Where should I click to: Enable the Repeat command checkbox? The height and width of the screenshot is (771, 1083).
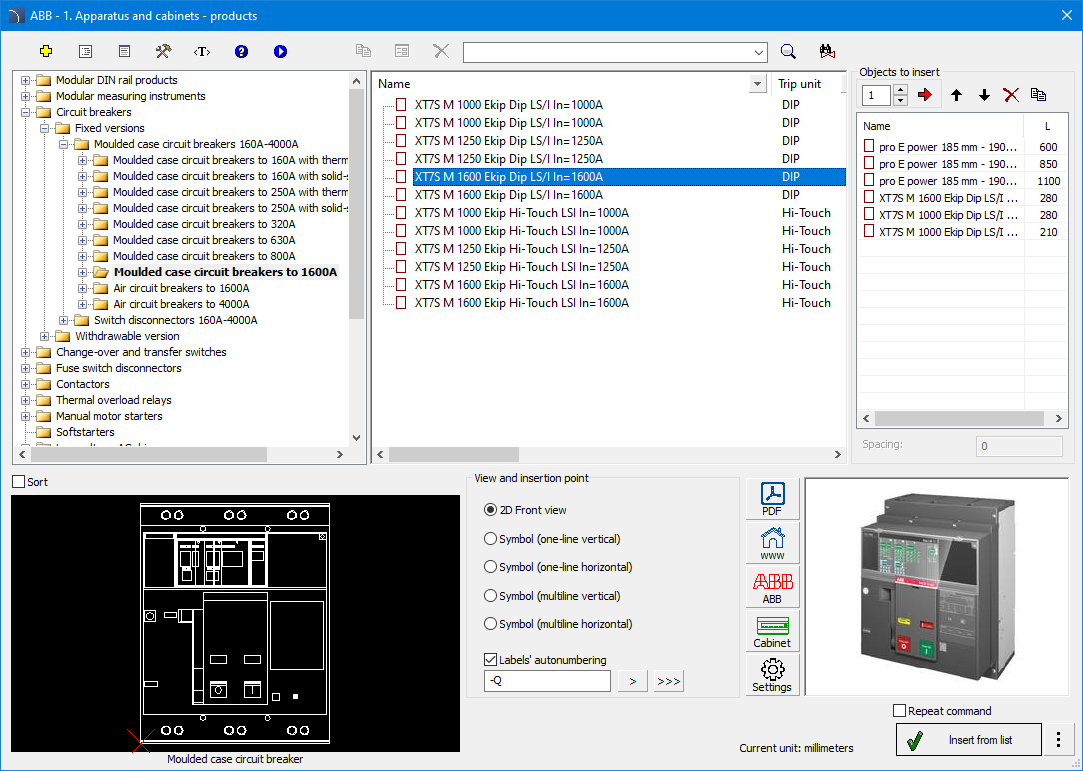tap(899, 711)
